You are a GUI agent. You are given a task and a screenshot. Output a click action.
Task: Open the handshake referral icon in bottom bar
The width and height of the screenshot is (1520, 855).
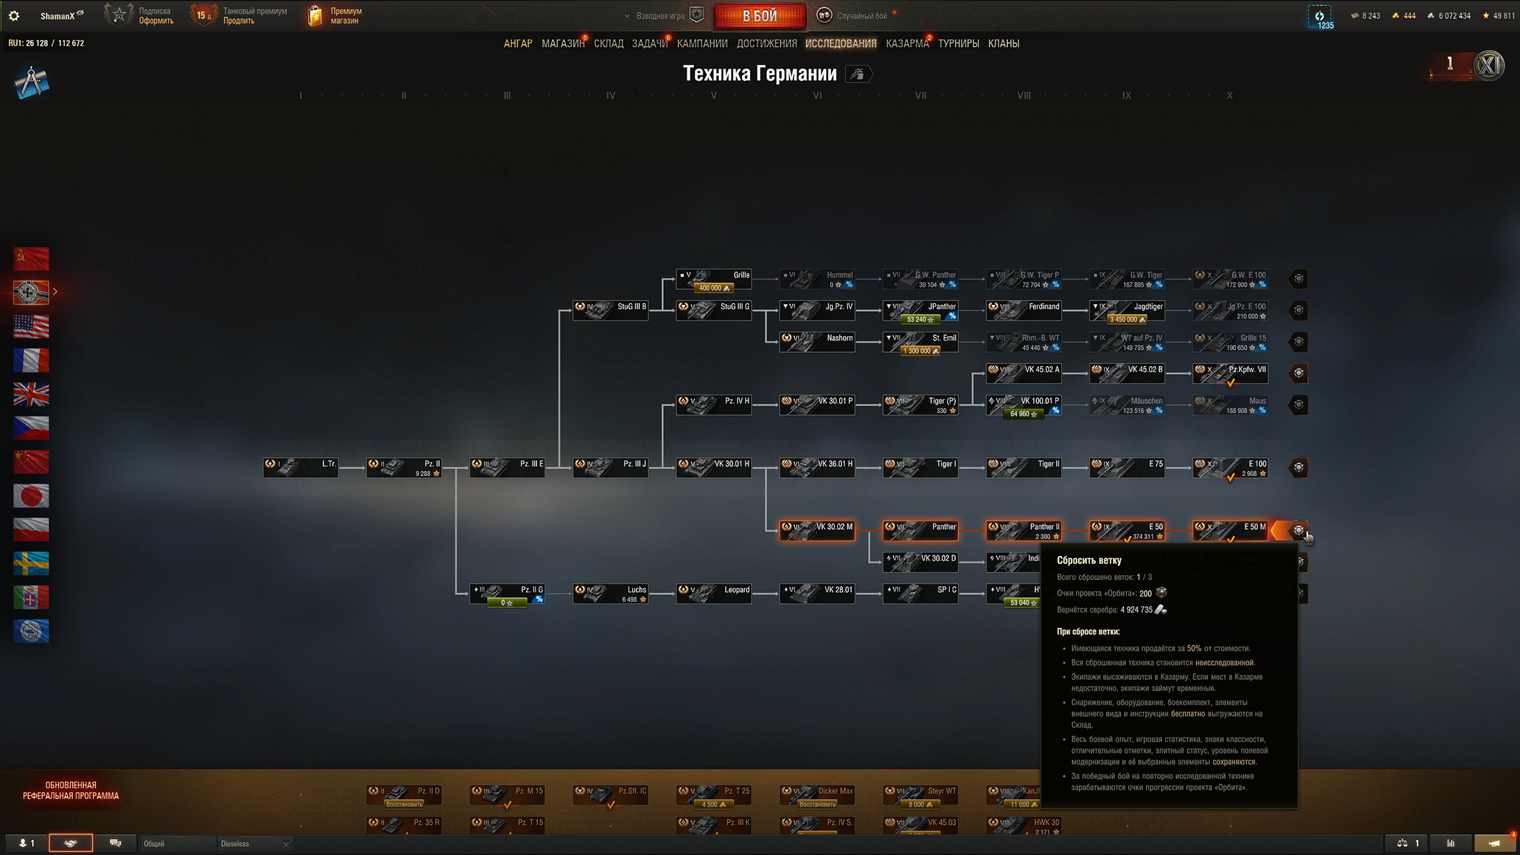[x=70, y=843]
